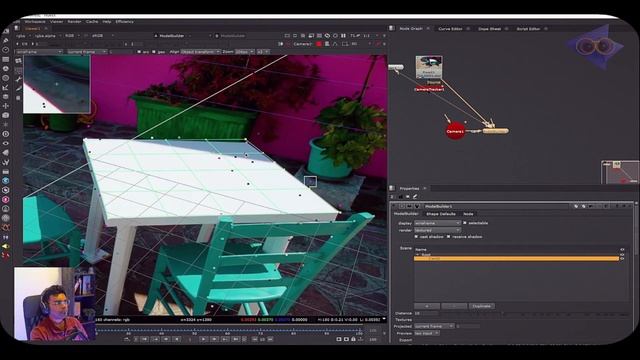Switch to the Curve Editor tab
This screenshot has width=640, height=360.
[450, 29]
